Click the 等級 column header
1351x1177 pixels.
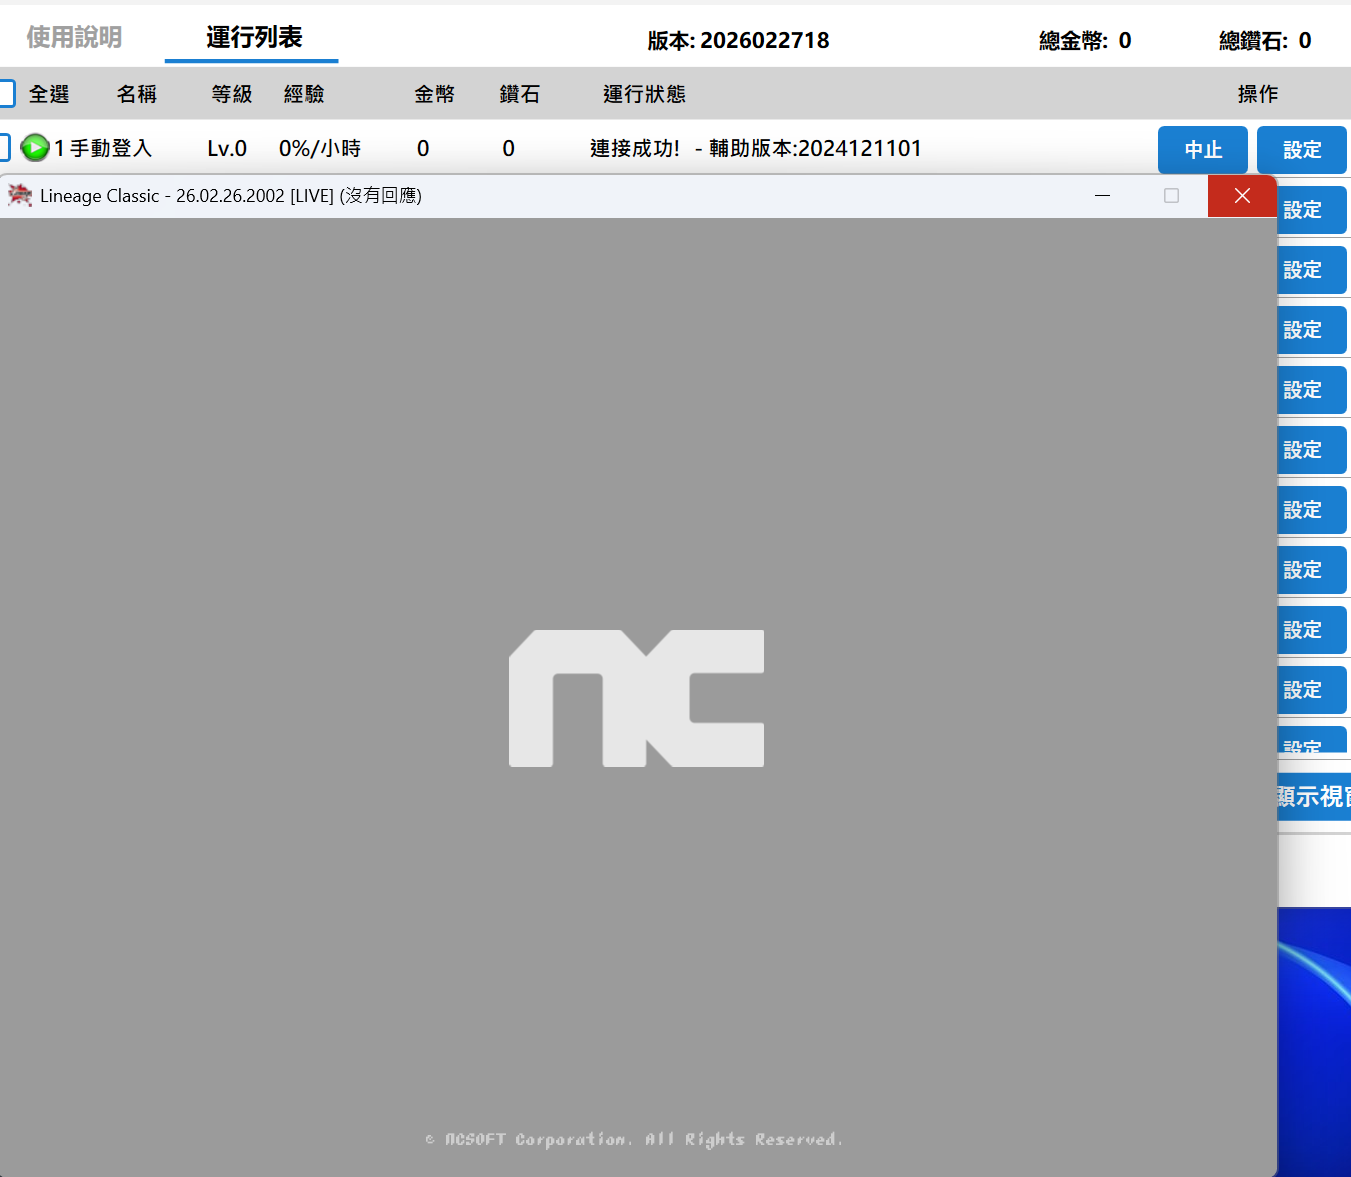pos(232,94)
